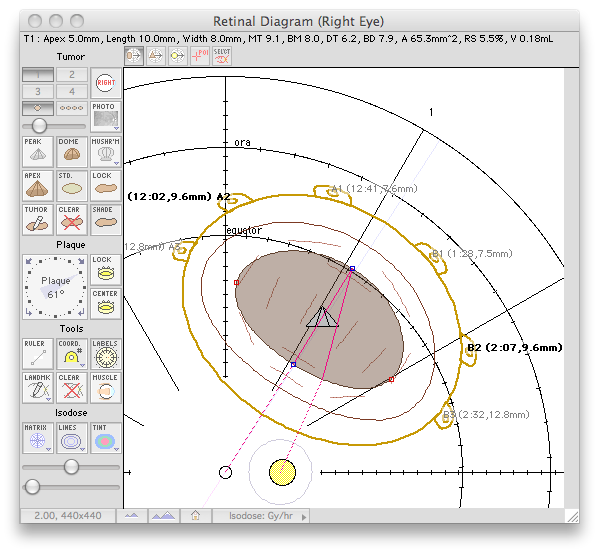This screenshot has width=599, height=553.
Task: Activate the POI crosshair tool
Action: point(200,56)
